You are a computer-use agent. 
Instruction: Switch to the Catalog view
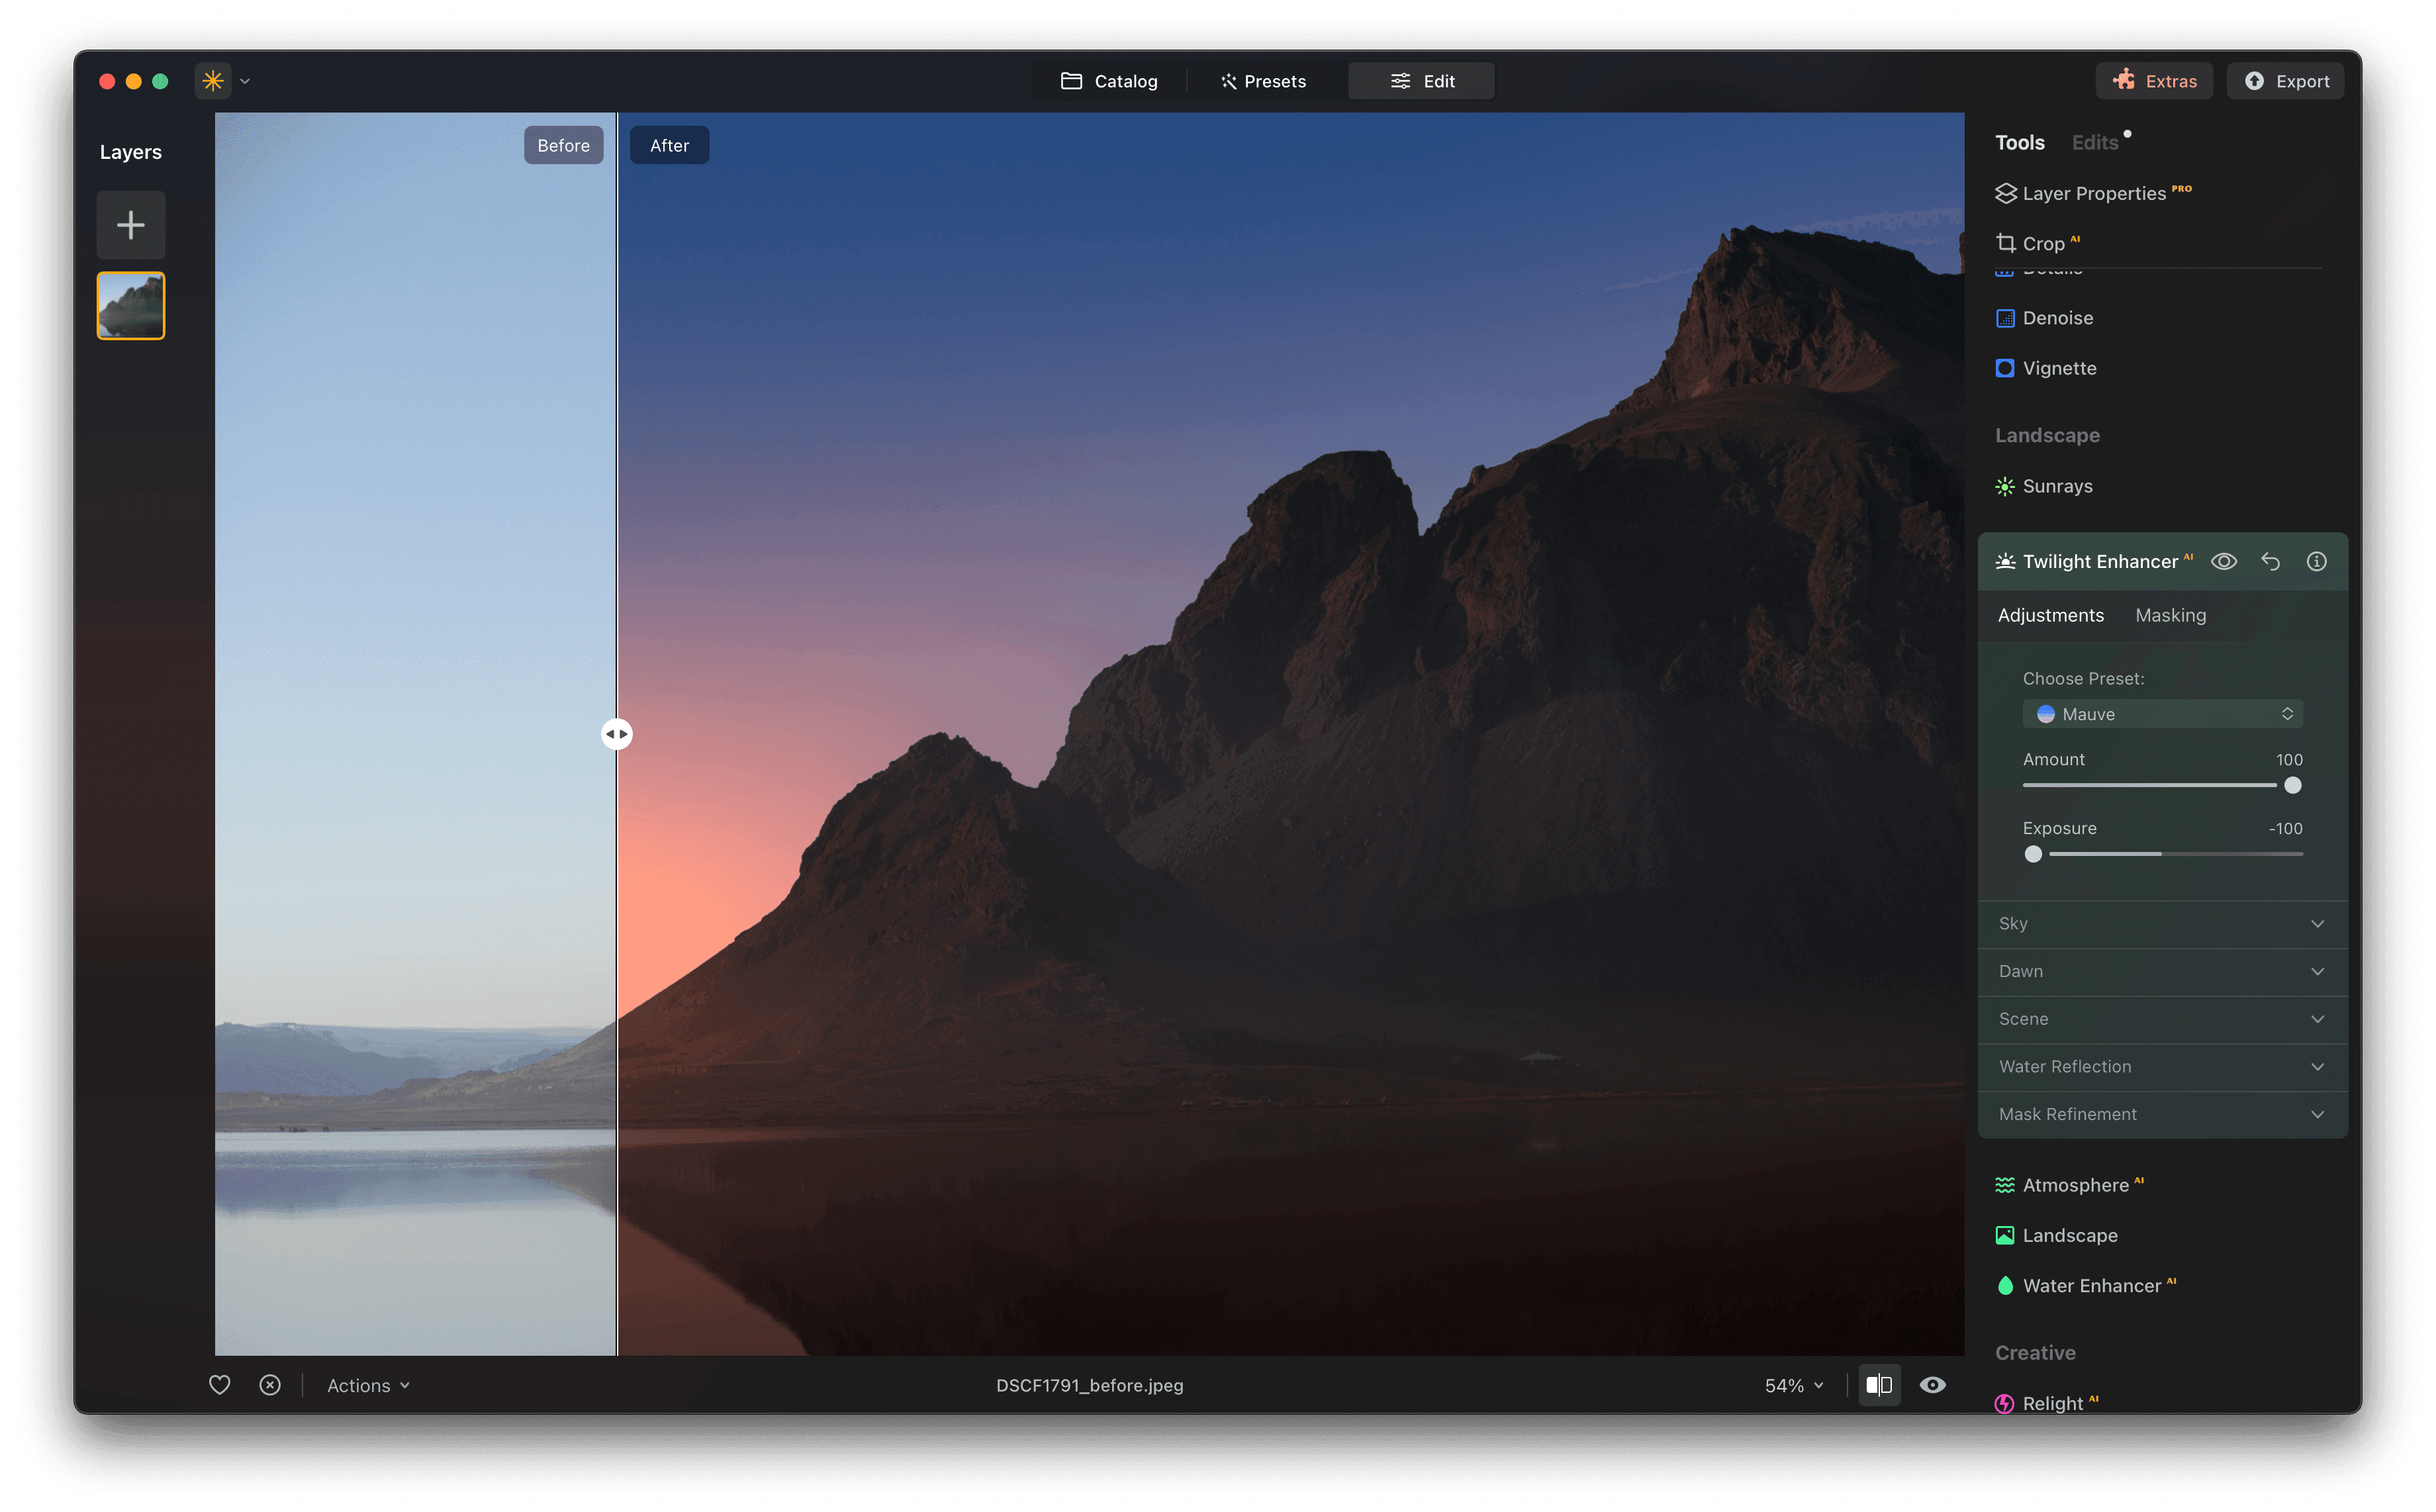[1109, 81]
